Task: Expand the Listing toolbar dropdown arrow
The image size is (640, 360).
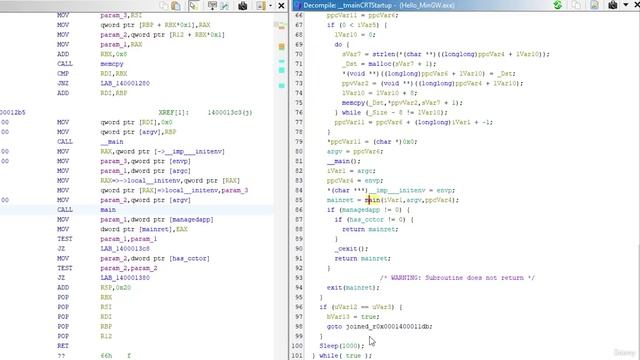Action: click(270, 5)
